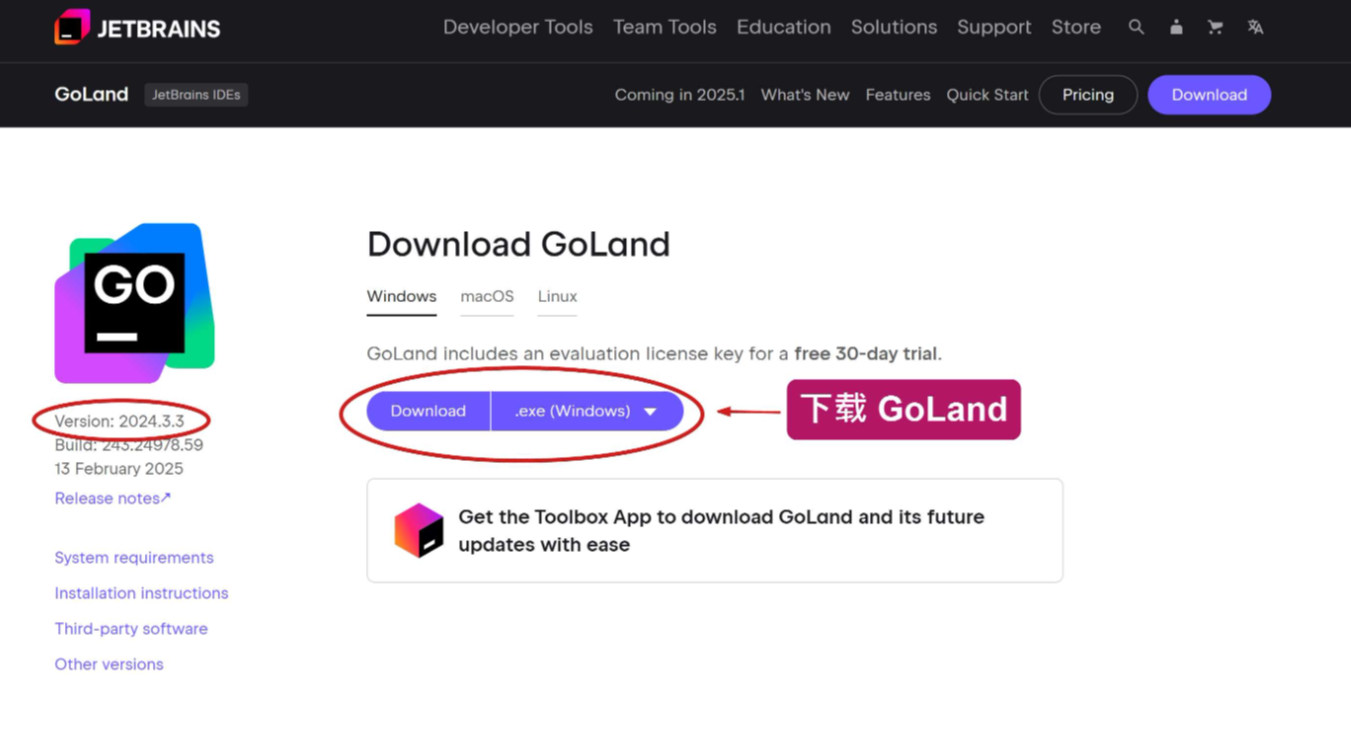Expand the .exe (Windows) installer dropdown
The height and width of the screenshot is (730, 1351).
coord(587,411)
